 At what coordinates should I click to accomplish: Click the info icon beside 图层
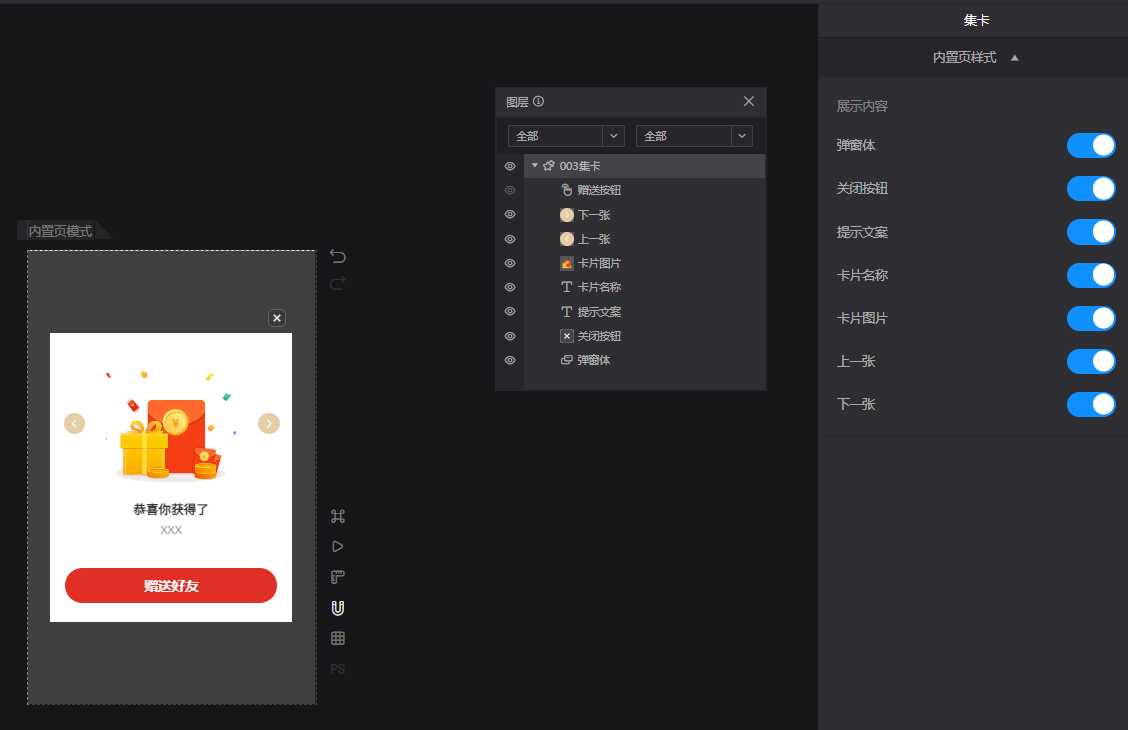point(538,101)
